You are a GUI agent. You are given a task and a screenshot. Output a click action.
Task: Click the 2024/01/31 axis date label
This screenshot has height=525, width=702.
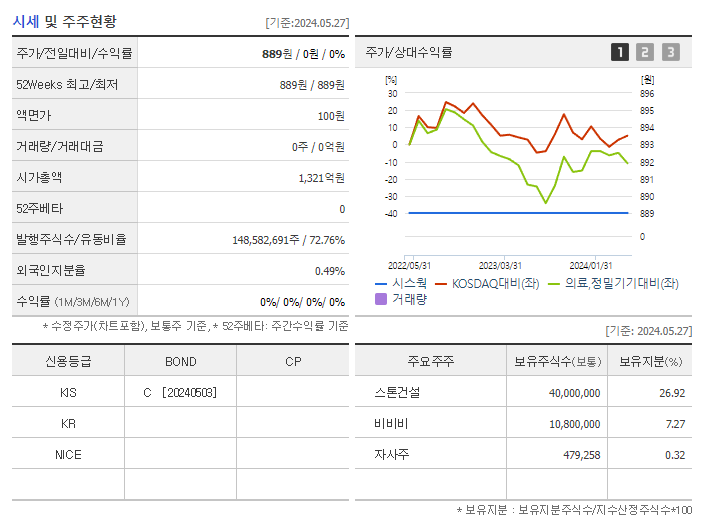click(x=591, y=265)
